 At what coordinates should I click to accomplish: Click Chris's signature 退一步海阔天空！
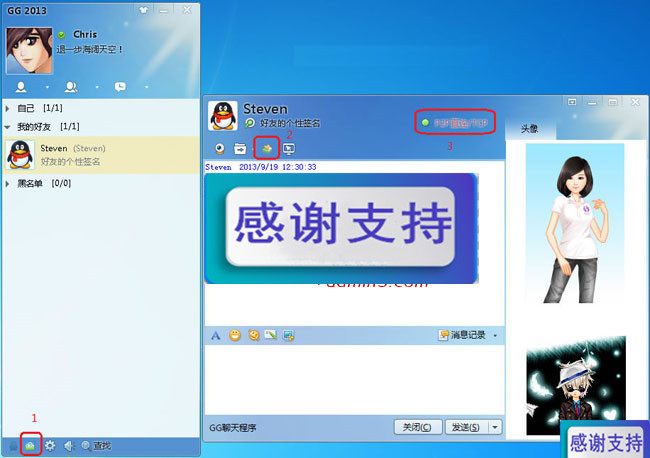tap(90, 49)
